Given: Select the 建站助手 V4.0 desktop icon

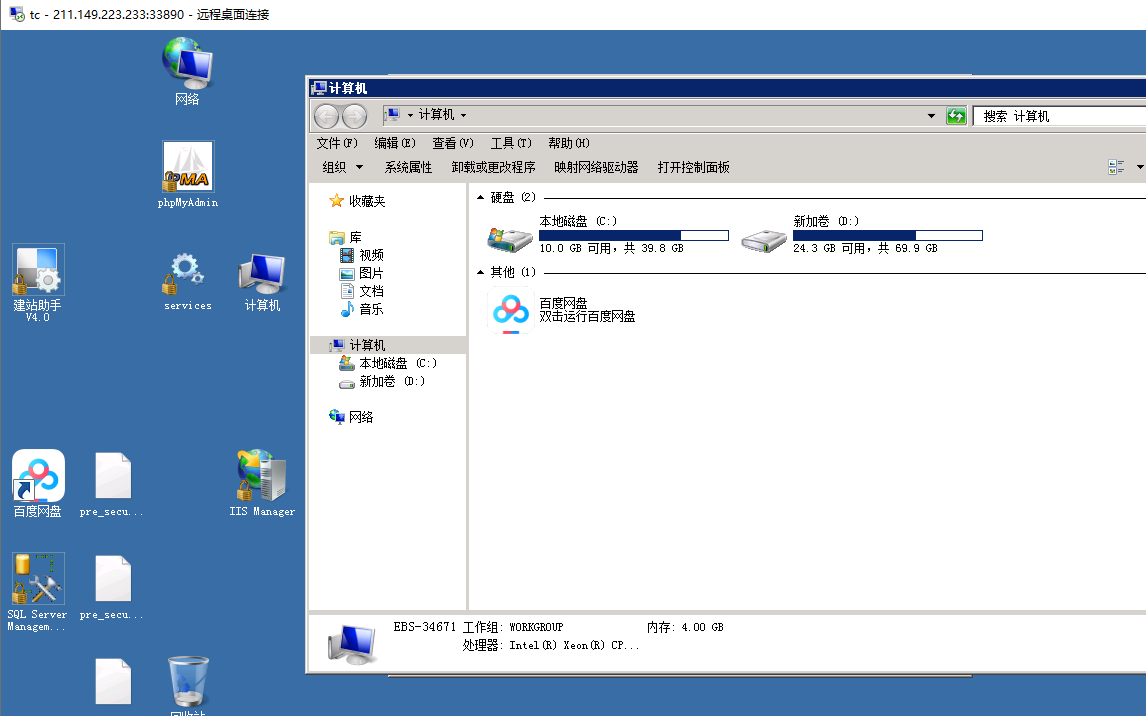Looking at the screenshot, I should [x=38, y=282].
